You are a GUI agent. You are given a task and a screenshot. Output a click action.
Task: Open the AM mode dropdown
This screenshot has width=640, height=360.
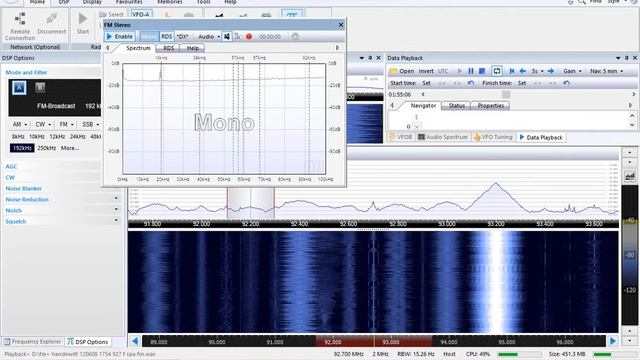(x=19, y=124)
